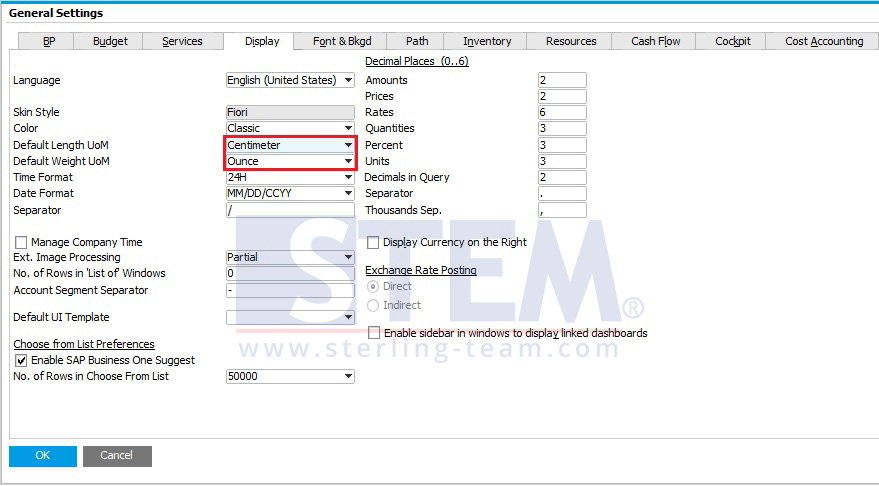Select the Services tab

click(182, 41)
